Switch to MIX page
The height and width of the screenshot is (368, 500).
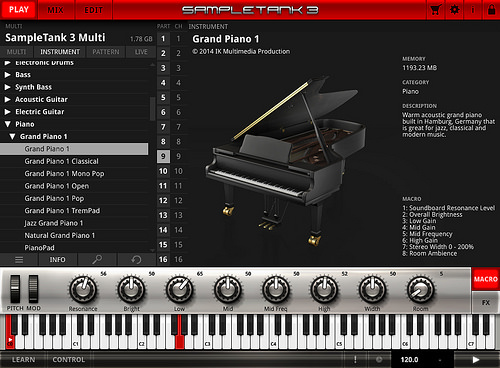click(56, 10)
